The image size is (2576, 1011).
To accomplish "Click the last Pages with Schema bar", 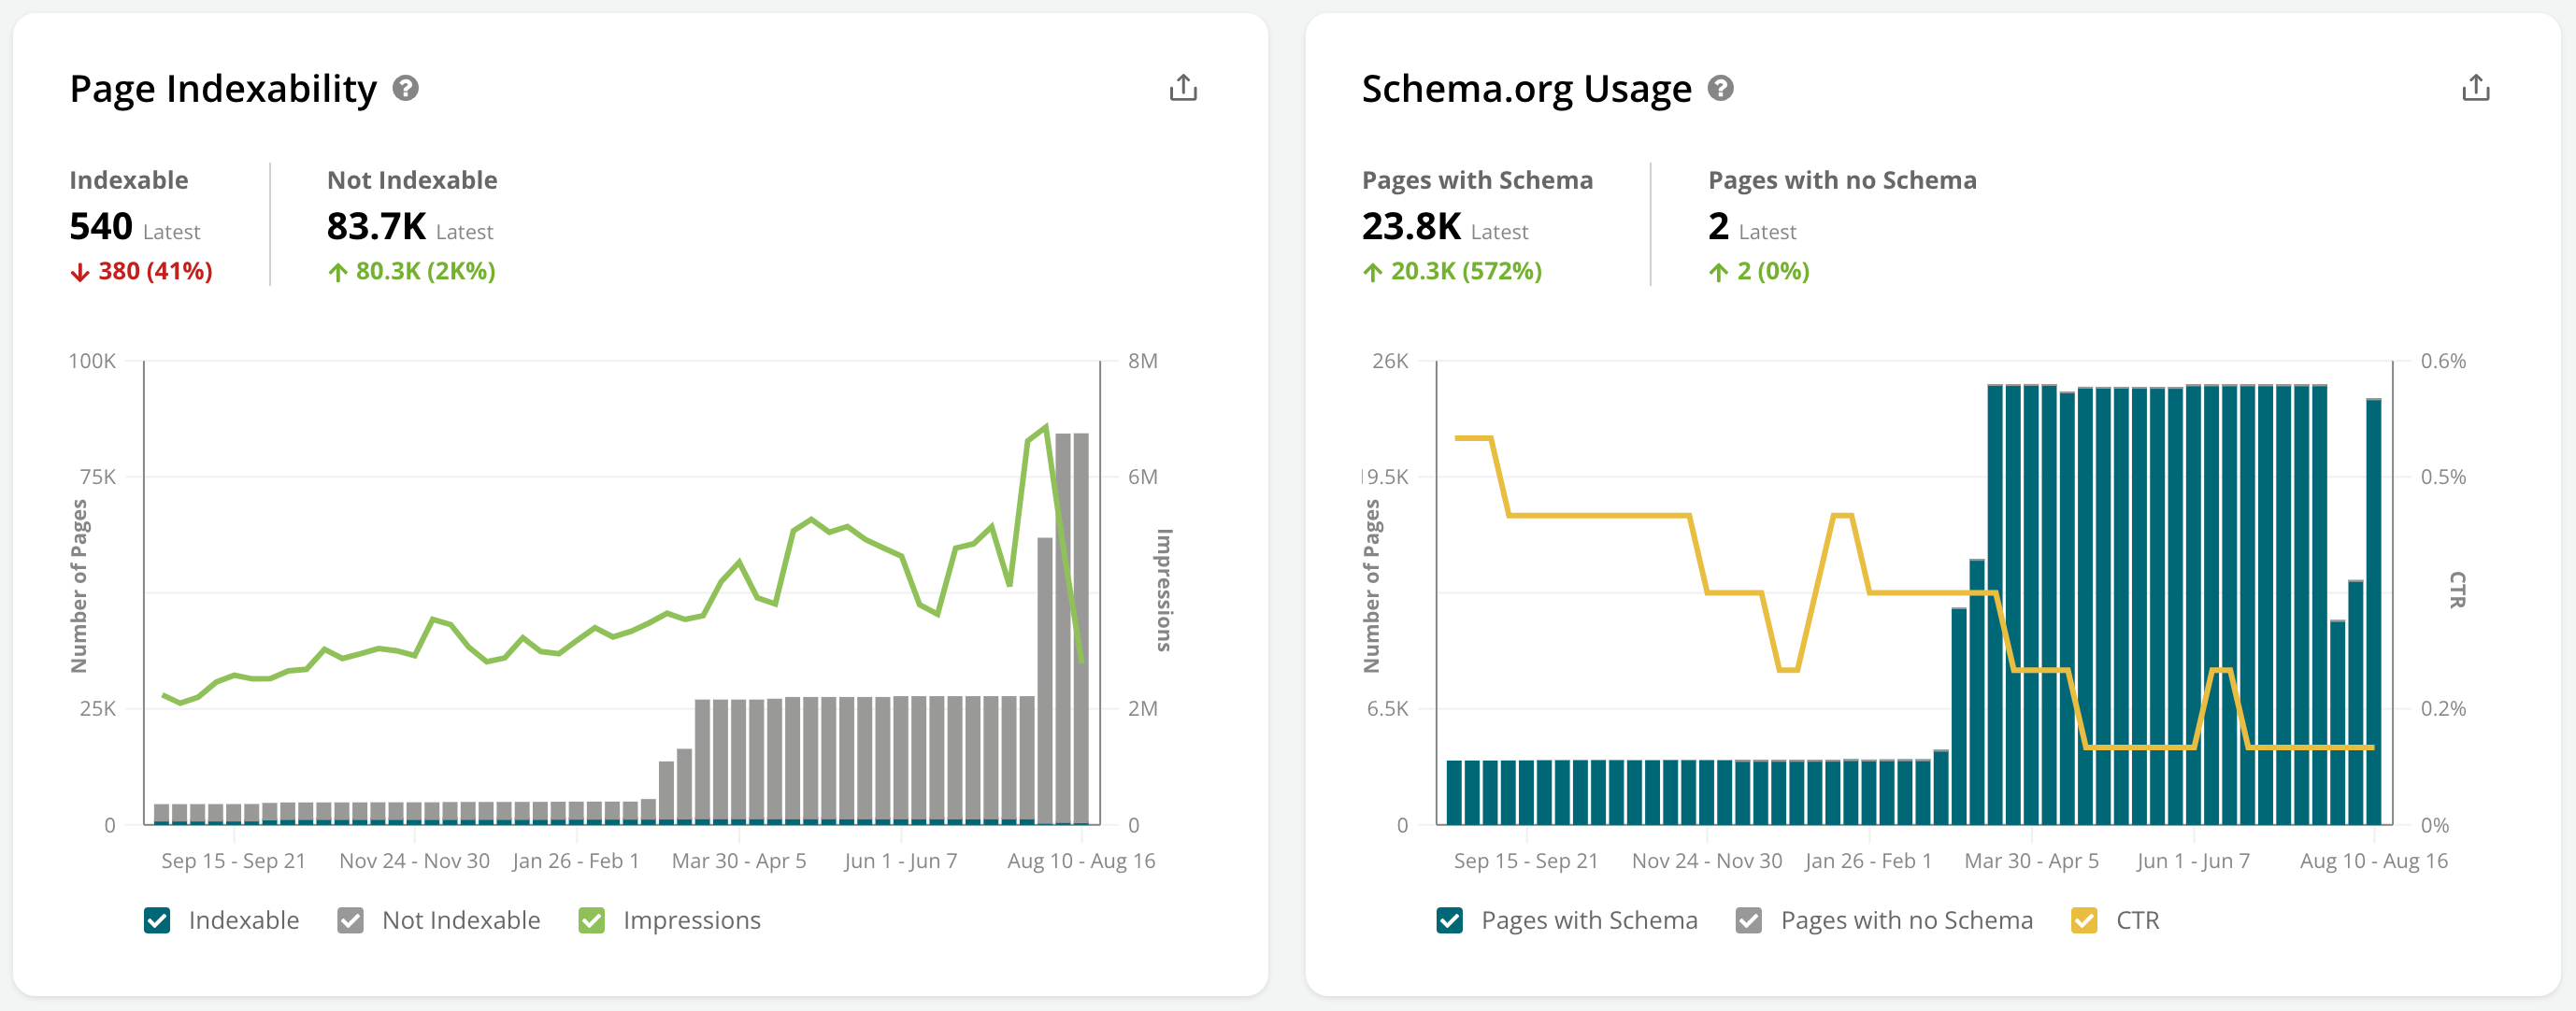I will click(2374, 611).
